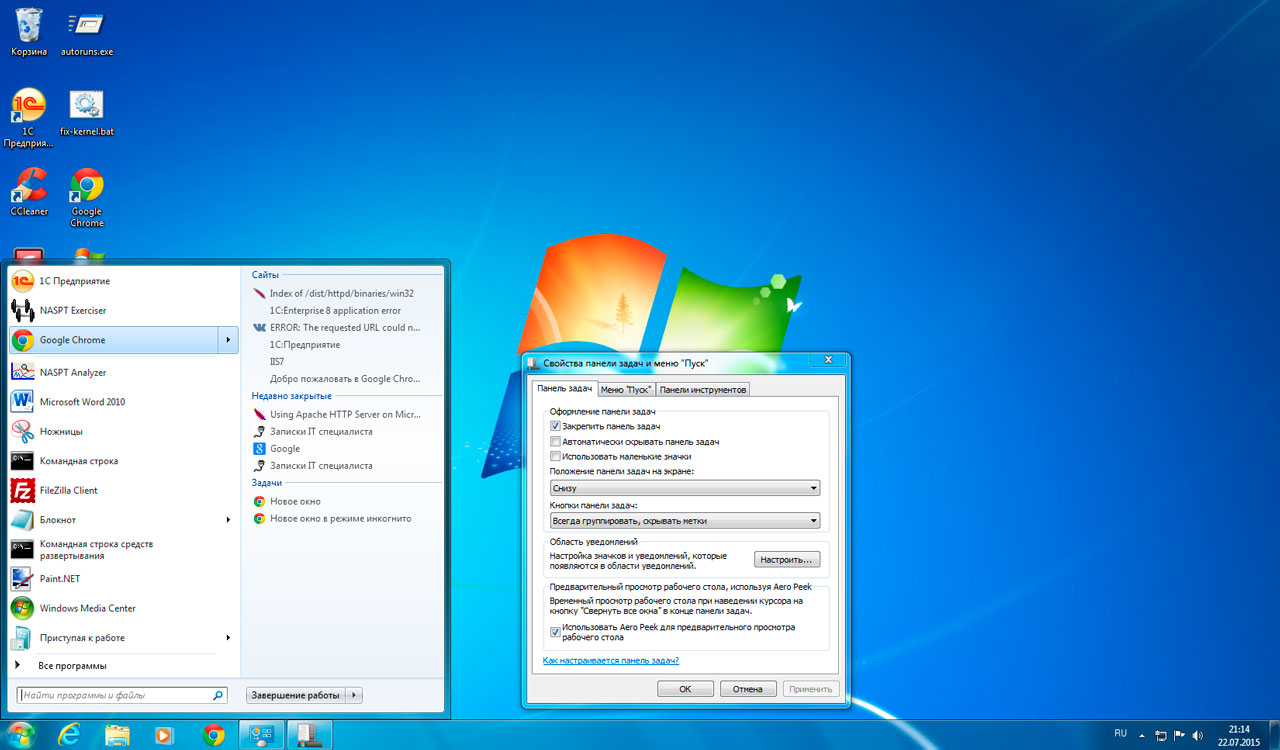Expand arrow next to 'Завершение работы'
The height and width of the screenshot is (750, 1280).
click(356, 695)
